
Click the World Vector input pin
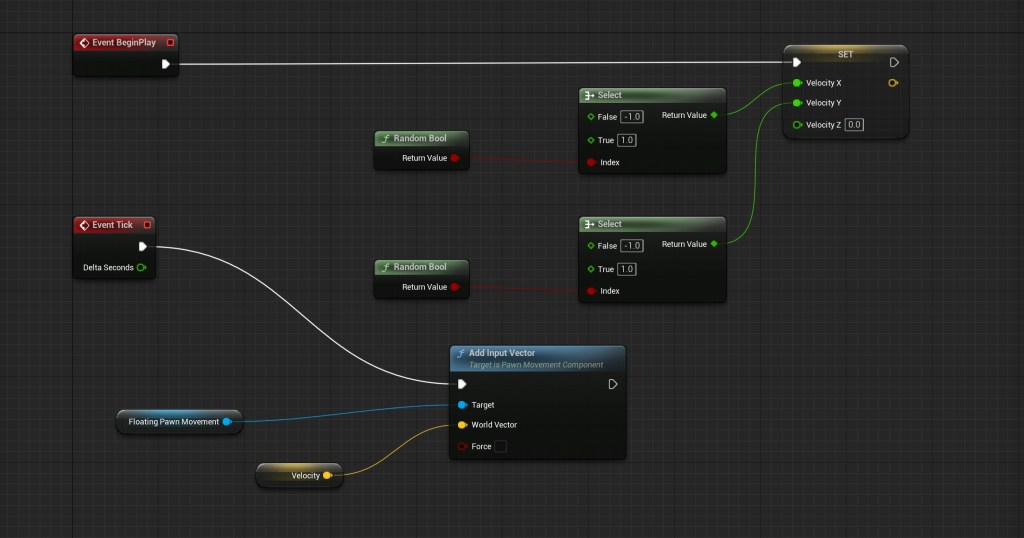coord(462,425)
